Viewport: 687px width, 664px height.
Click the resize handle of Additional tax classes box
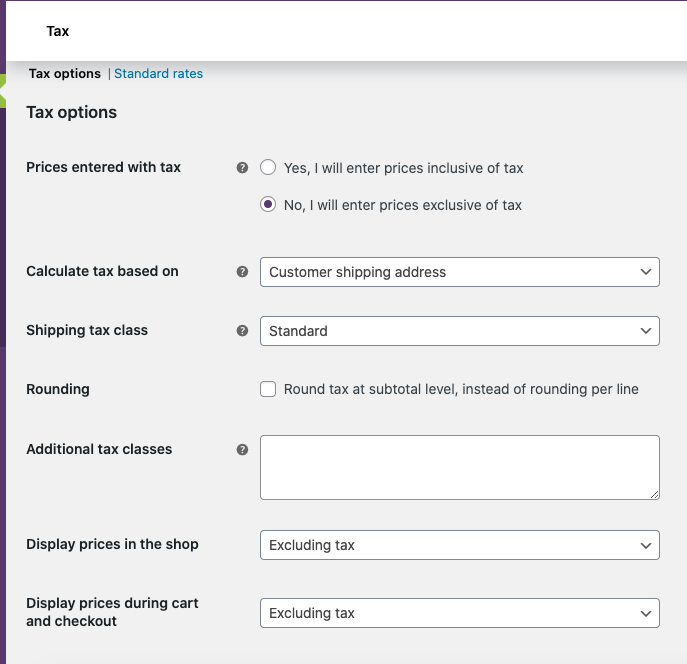[x=654, y=494]
